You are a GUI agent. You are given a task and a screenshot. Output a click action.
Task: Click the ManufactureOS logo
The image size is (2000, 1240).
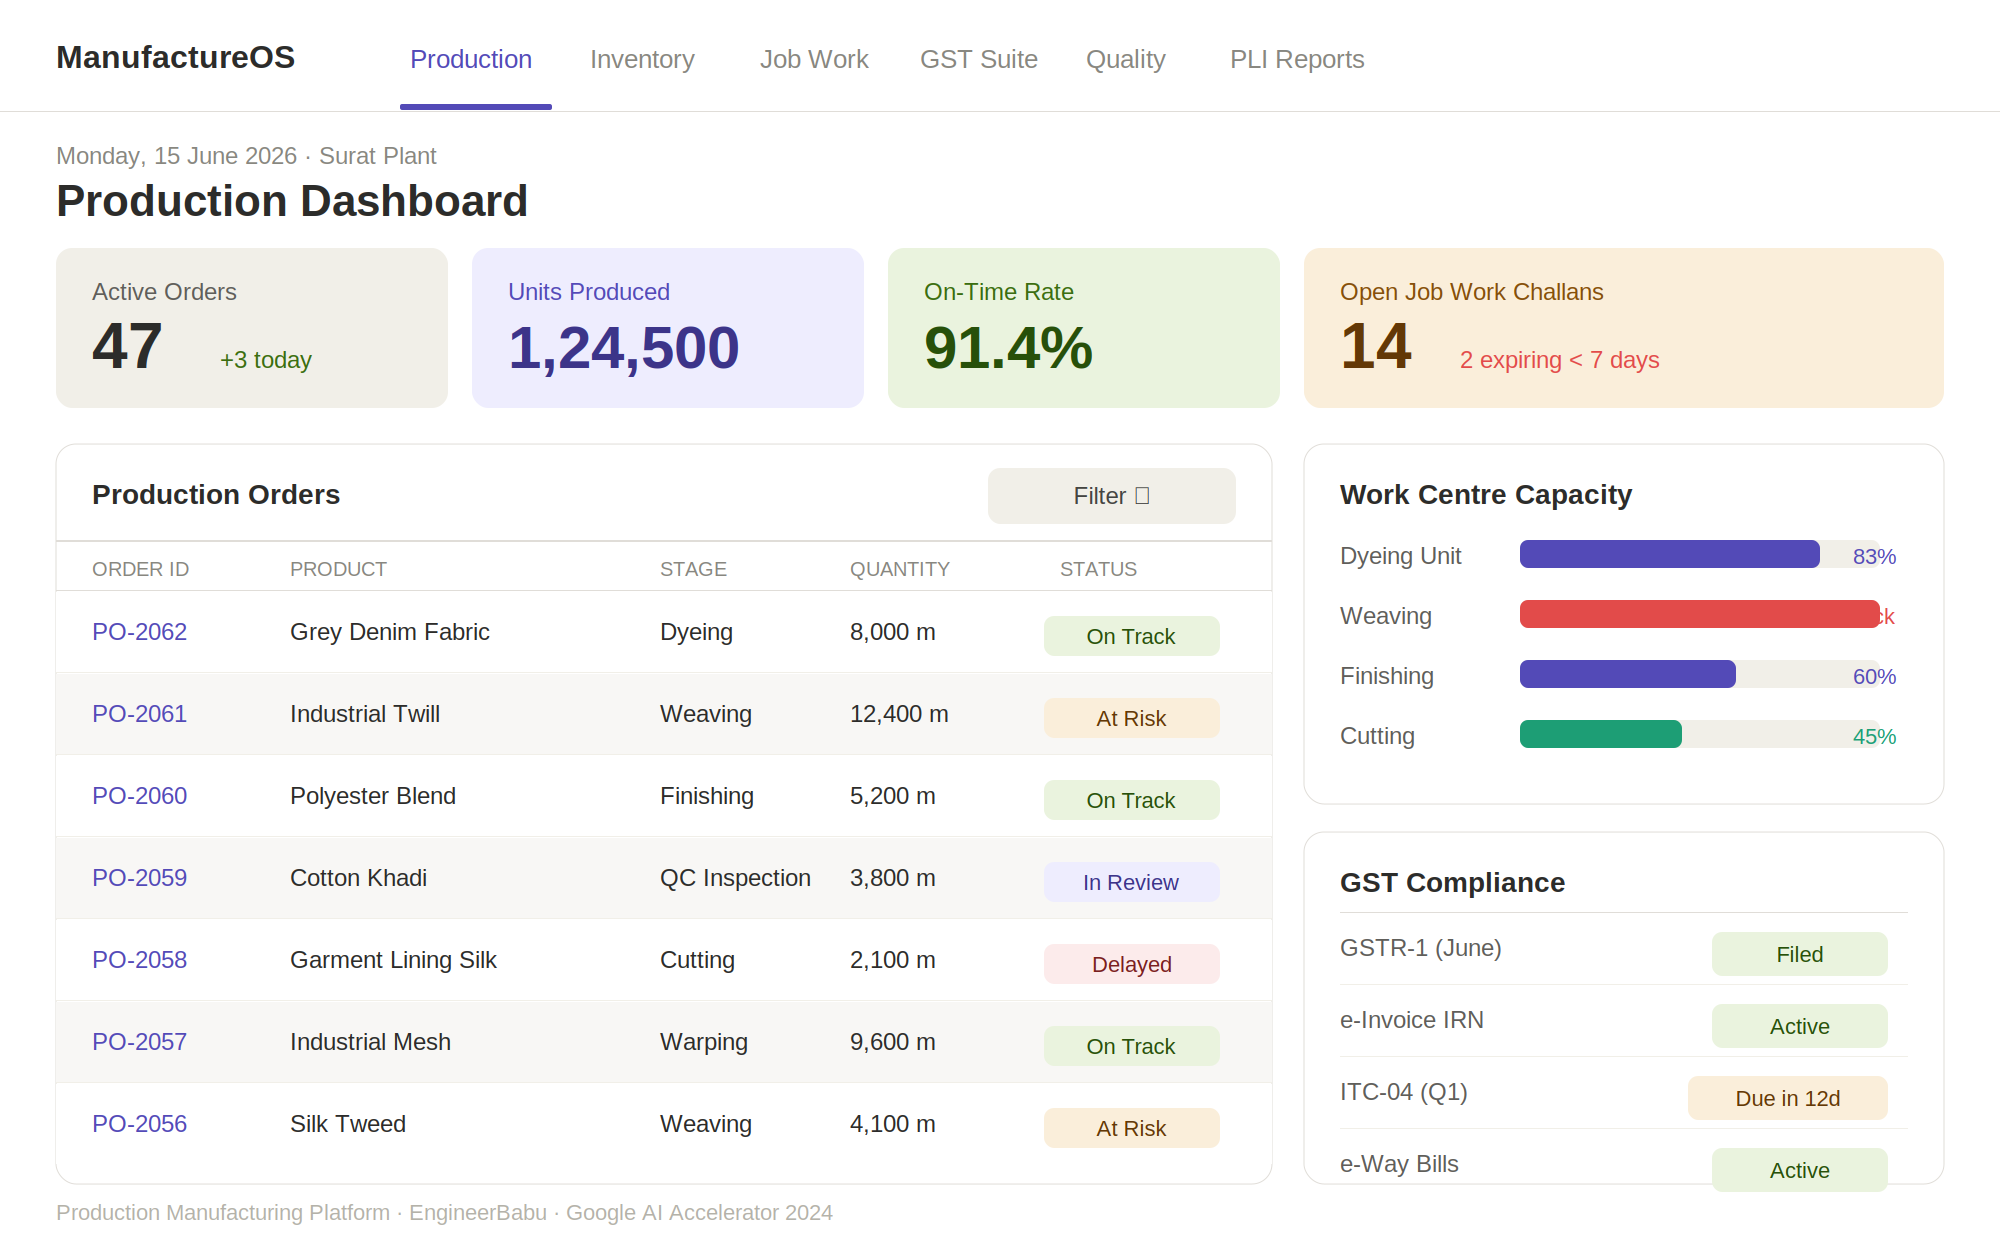[x=176, y=57]
